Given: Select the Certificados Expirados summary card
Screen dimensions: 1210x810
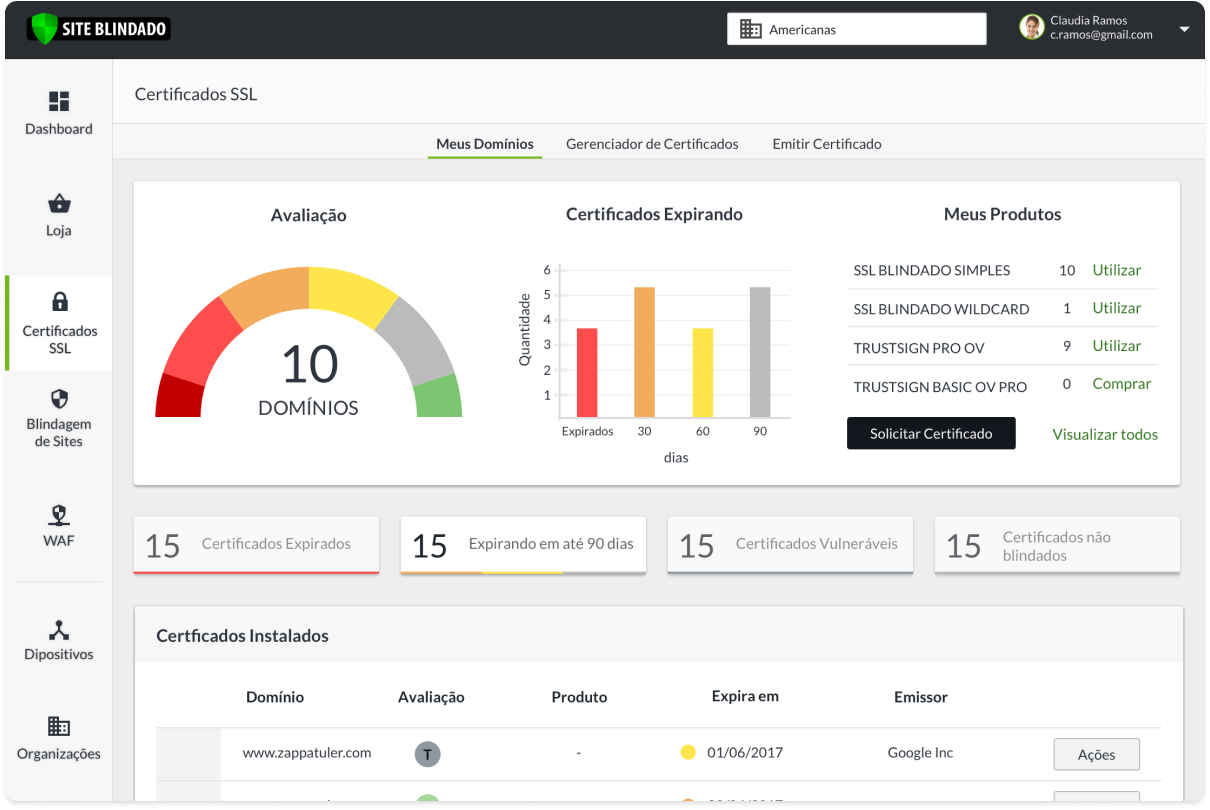Looking at the screenshot, I should click(x=256, y=545).
